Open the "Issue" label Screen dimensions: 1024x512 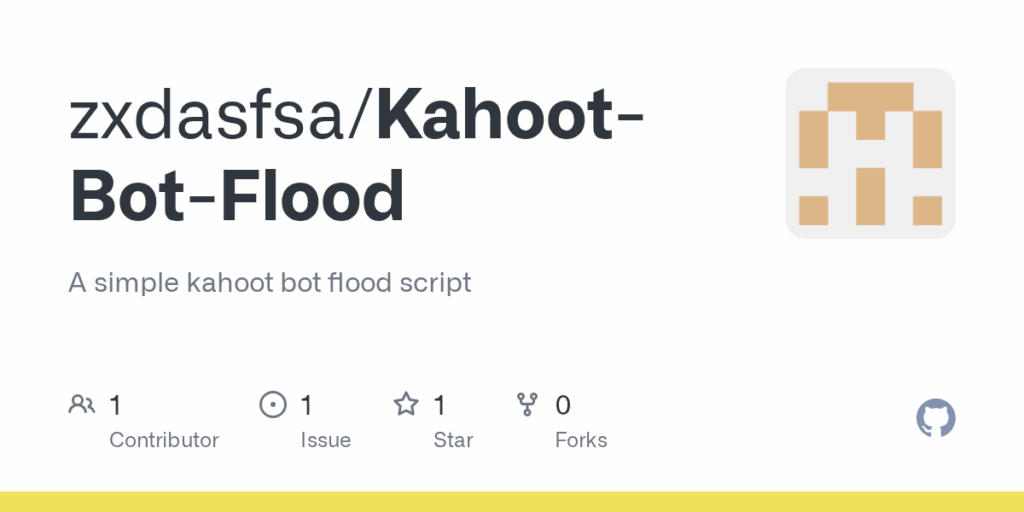pyautogui.click(x=325, y=440)
